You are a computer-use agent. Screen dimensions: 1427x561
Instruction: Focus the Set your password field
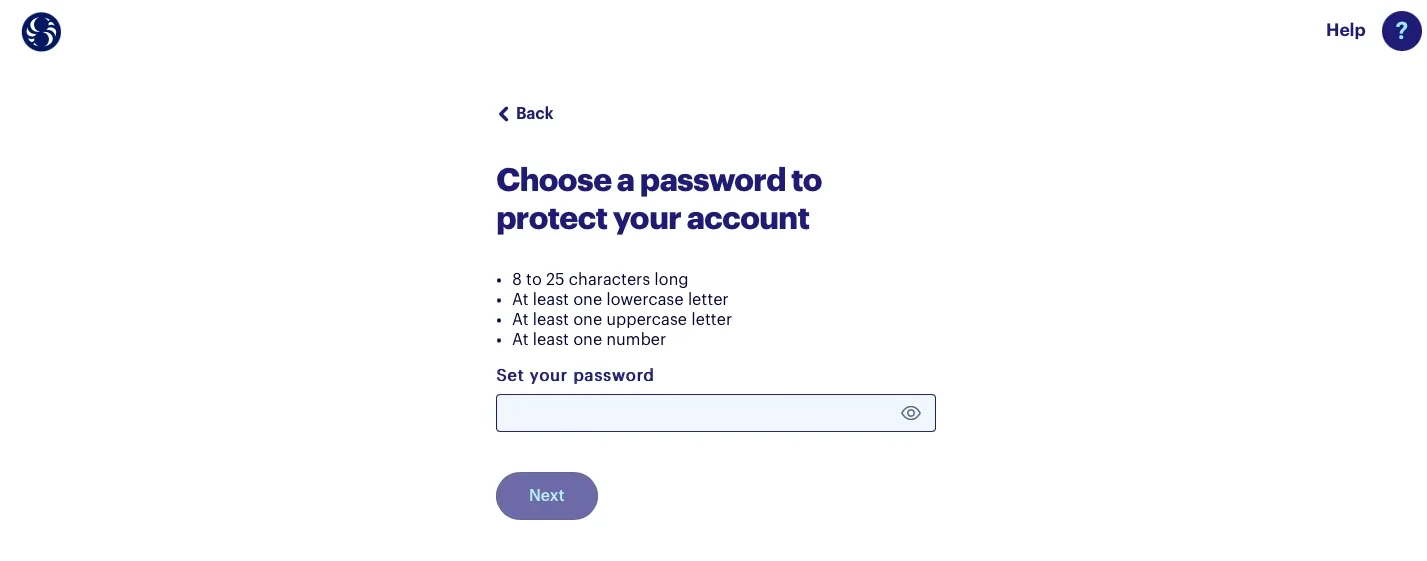click(x=695, y=413)
